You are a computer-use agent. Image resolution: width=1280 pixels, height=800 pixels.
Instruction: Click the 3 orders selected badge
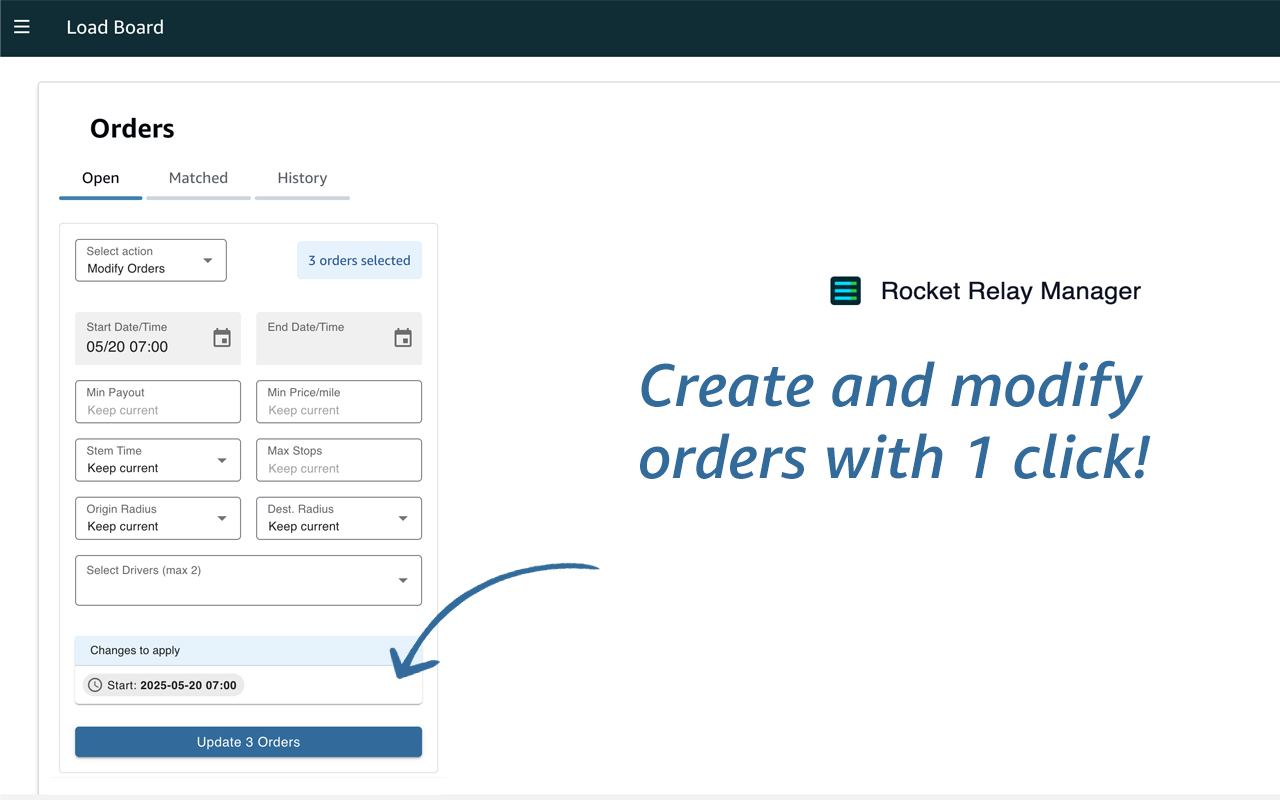click(x=359, y=260)
